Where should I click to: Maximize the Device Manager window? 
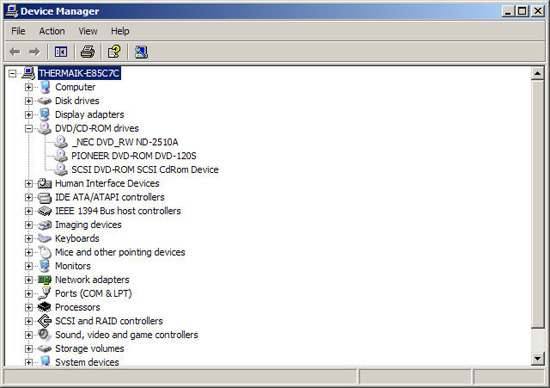coord(522,11)
